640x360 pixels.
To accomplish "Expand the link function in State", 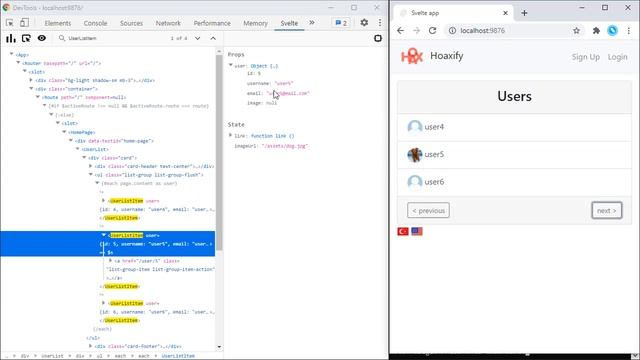I will coord(231,135).
